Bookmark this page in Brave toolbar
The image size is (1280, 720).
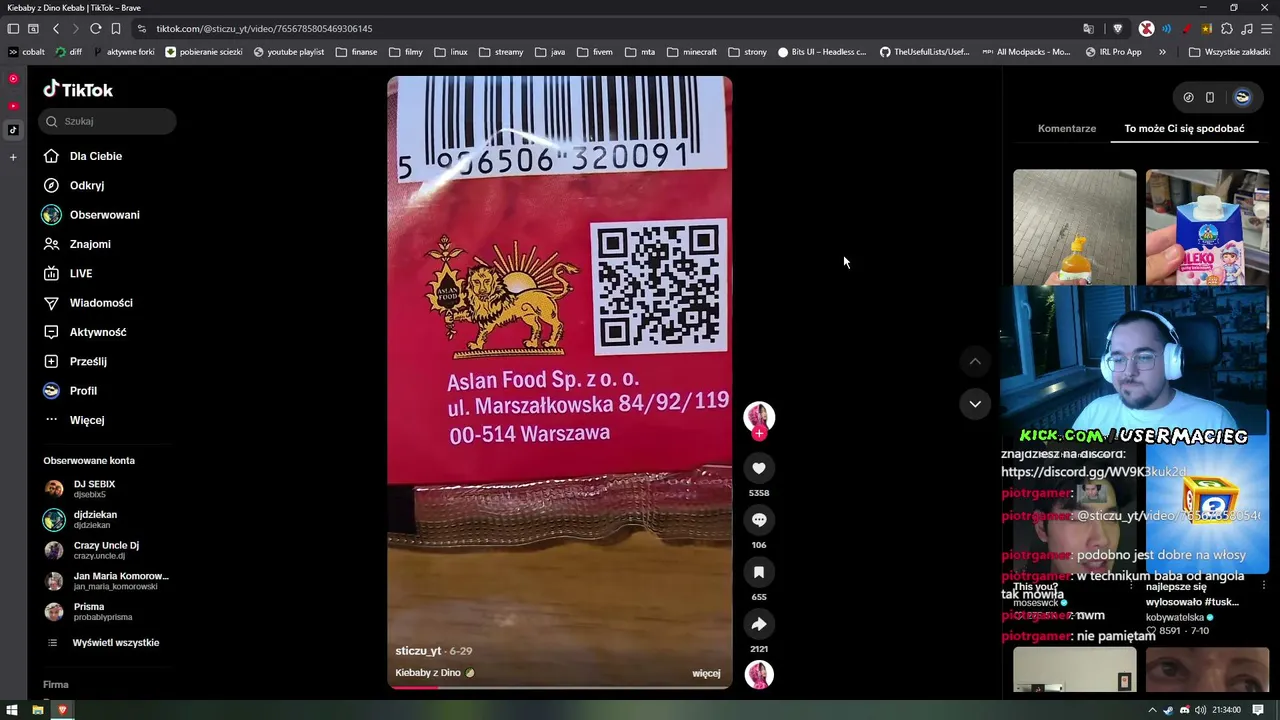[116, 29]
